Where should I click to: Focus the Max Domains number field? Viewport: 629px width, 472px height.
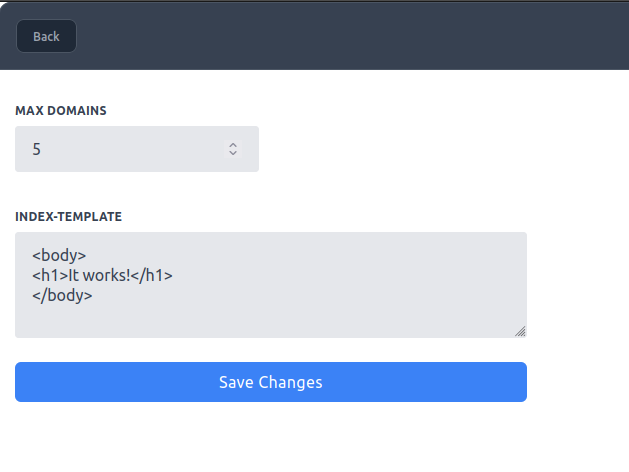tap(120, 149)
